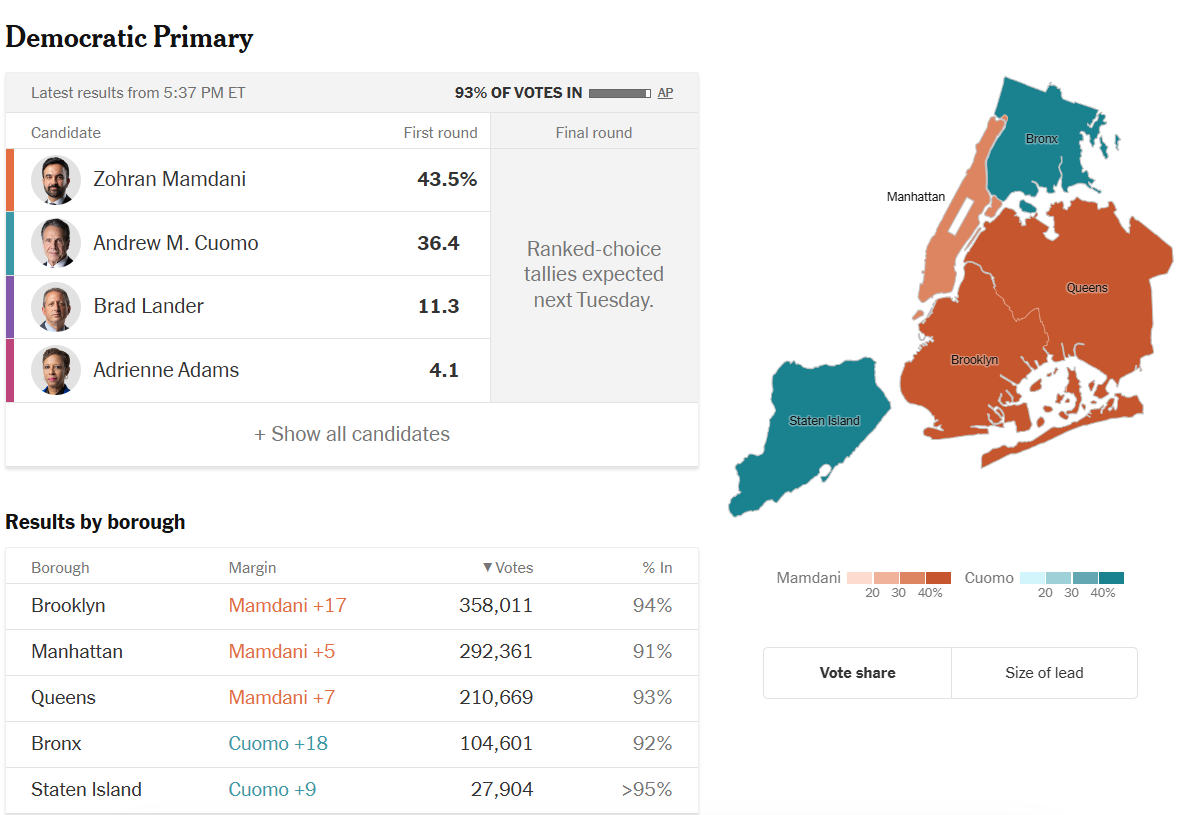Click Zohran Mamdani's candidate photo
This screenshot has height=815, width=1187.
pos(56,180)
